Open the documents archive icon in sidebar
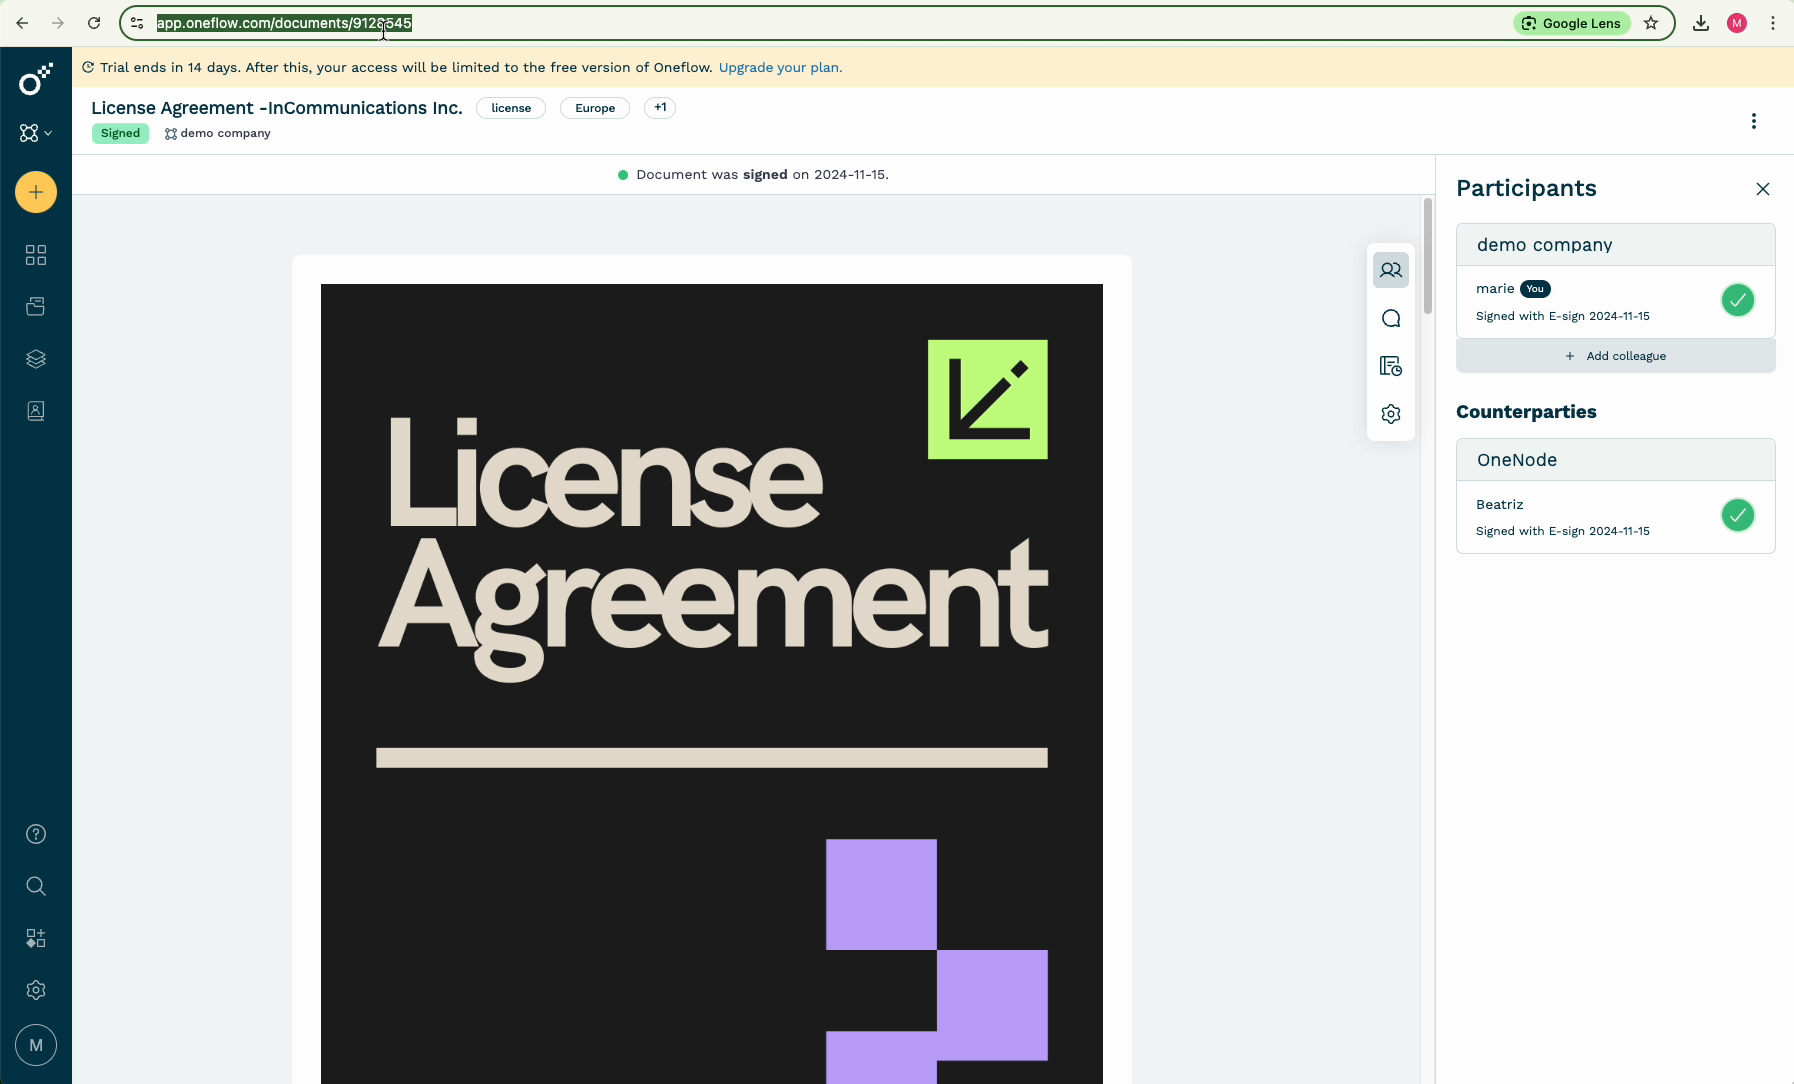Viewport: 1794px width, 1084px height. (36, 307)
